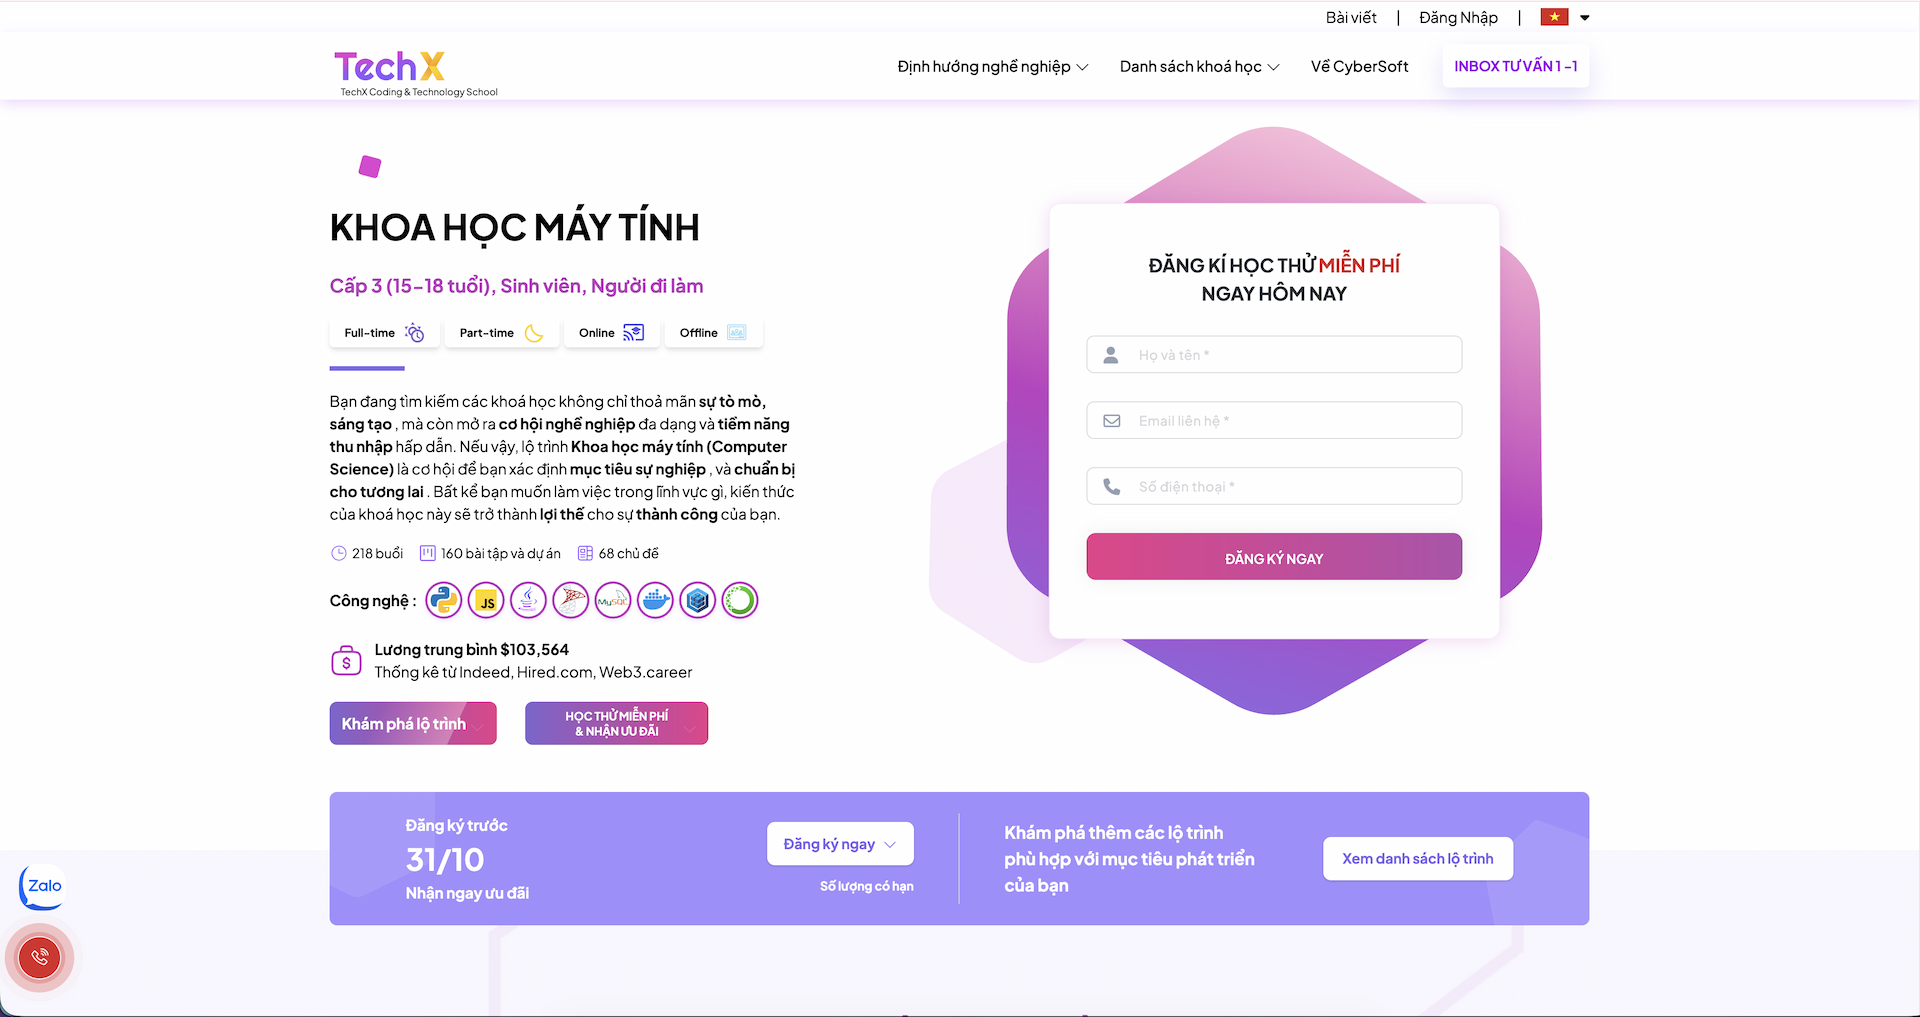Click the Docker technology icon
The height and width of the screenshot is (1017, 1920).
(x=655, y=600)
